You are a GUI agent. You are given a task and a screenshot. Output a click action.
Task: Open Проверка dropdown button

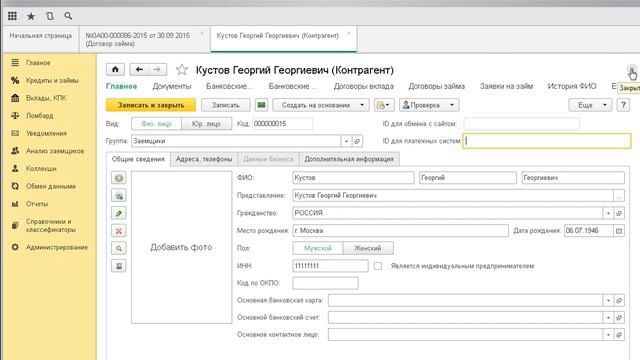pyautogui.click(x=429, y=105)
